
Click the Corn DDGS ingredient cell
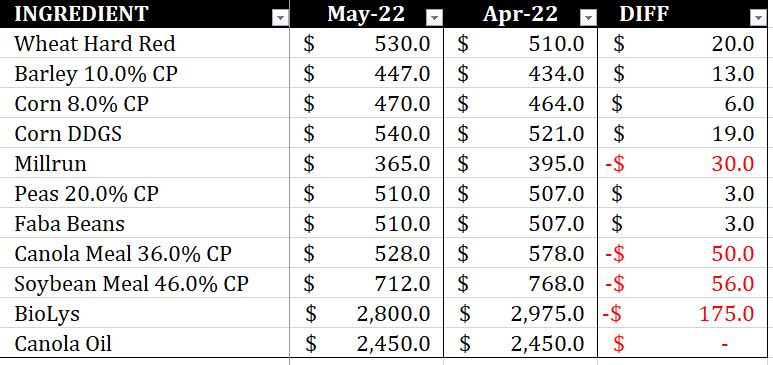click(144, 133)
